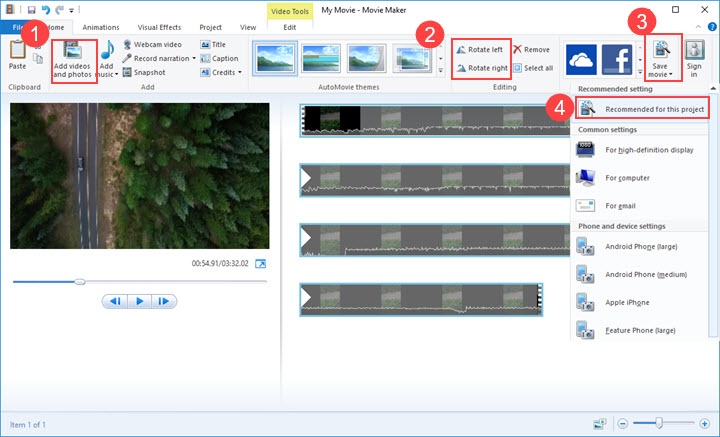Expand the AutoMovie themes gallery

441,71
